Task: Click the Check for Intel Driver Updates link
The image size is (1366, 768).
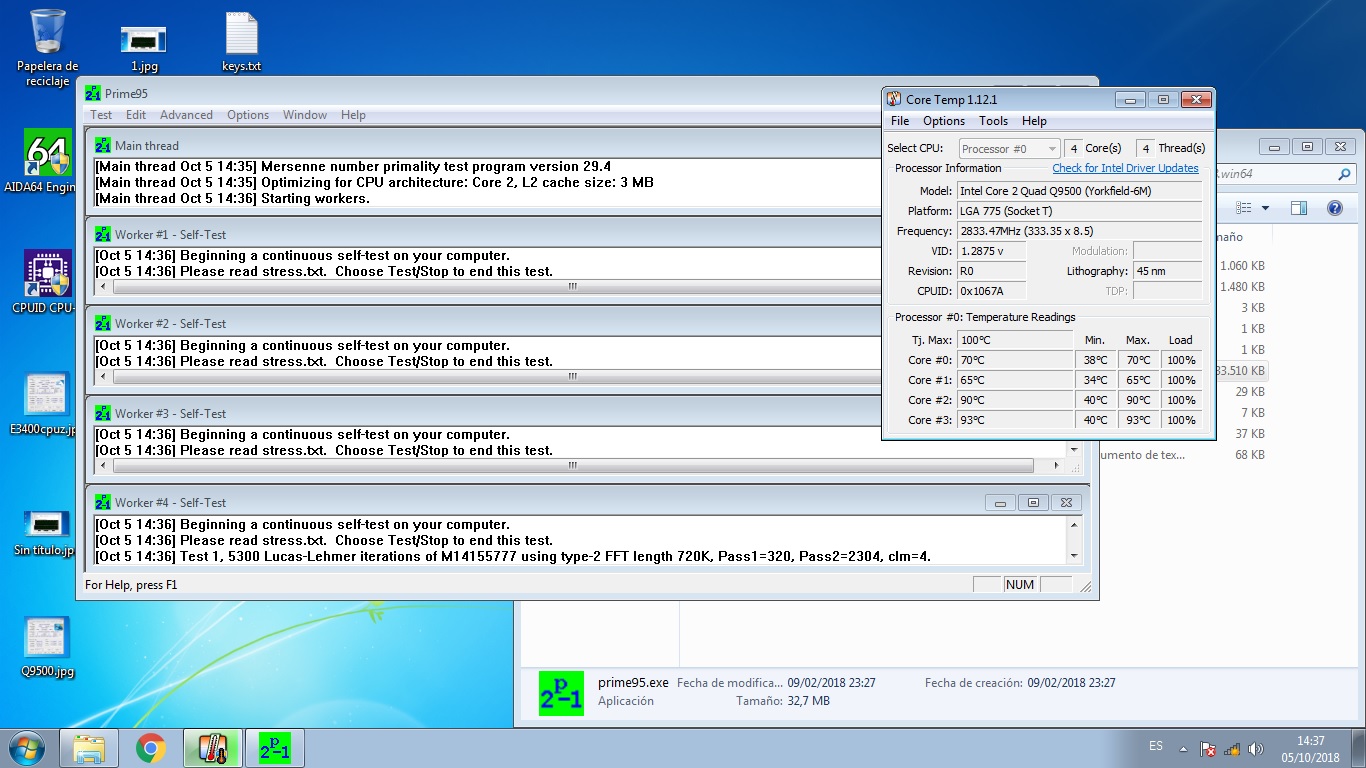Action: click(x=1125, y=168)
